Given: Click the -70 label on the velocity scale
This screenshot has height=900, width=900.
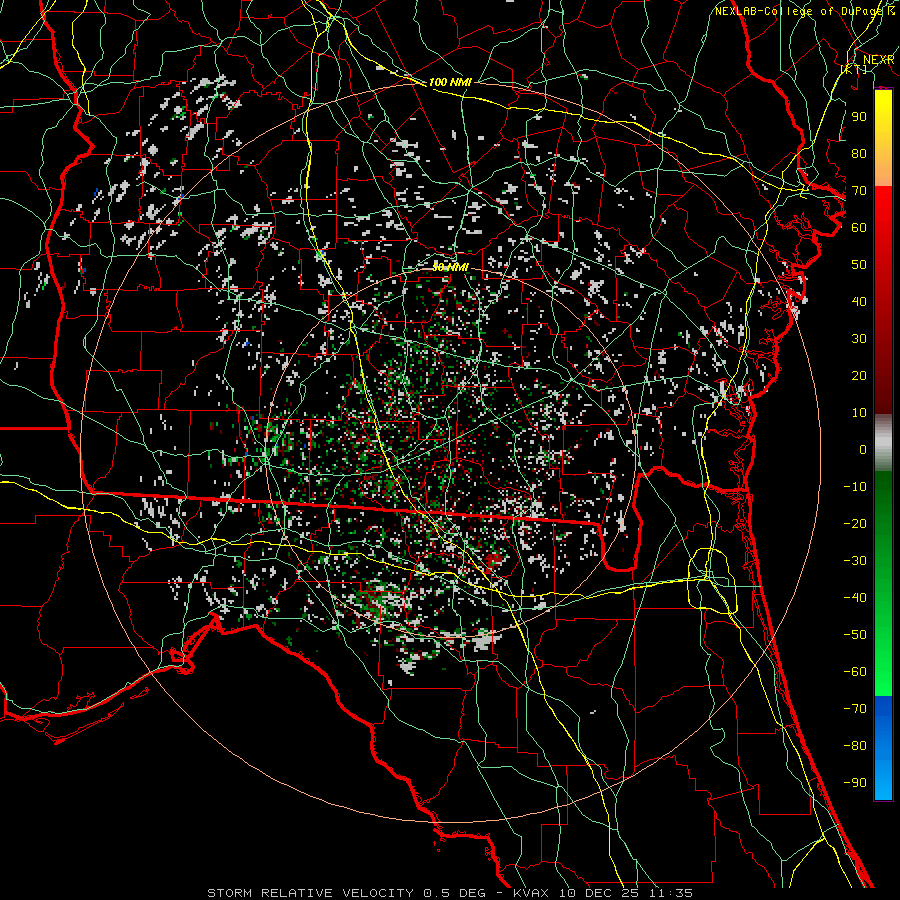Looking at the screenshot, I should click(855, 709).
